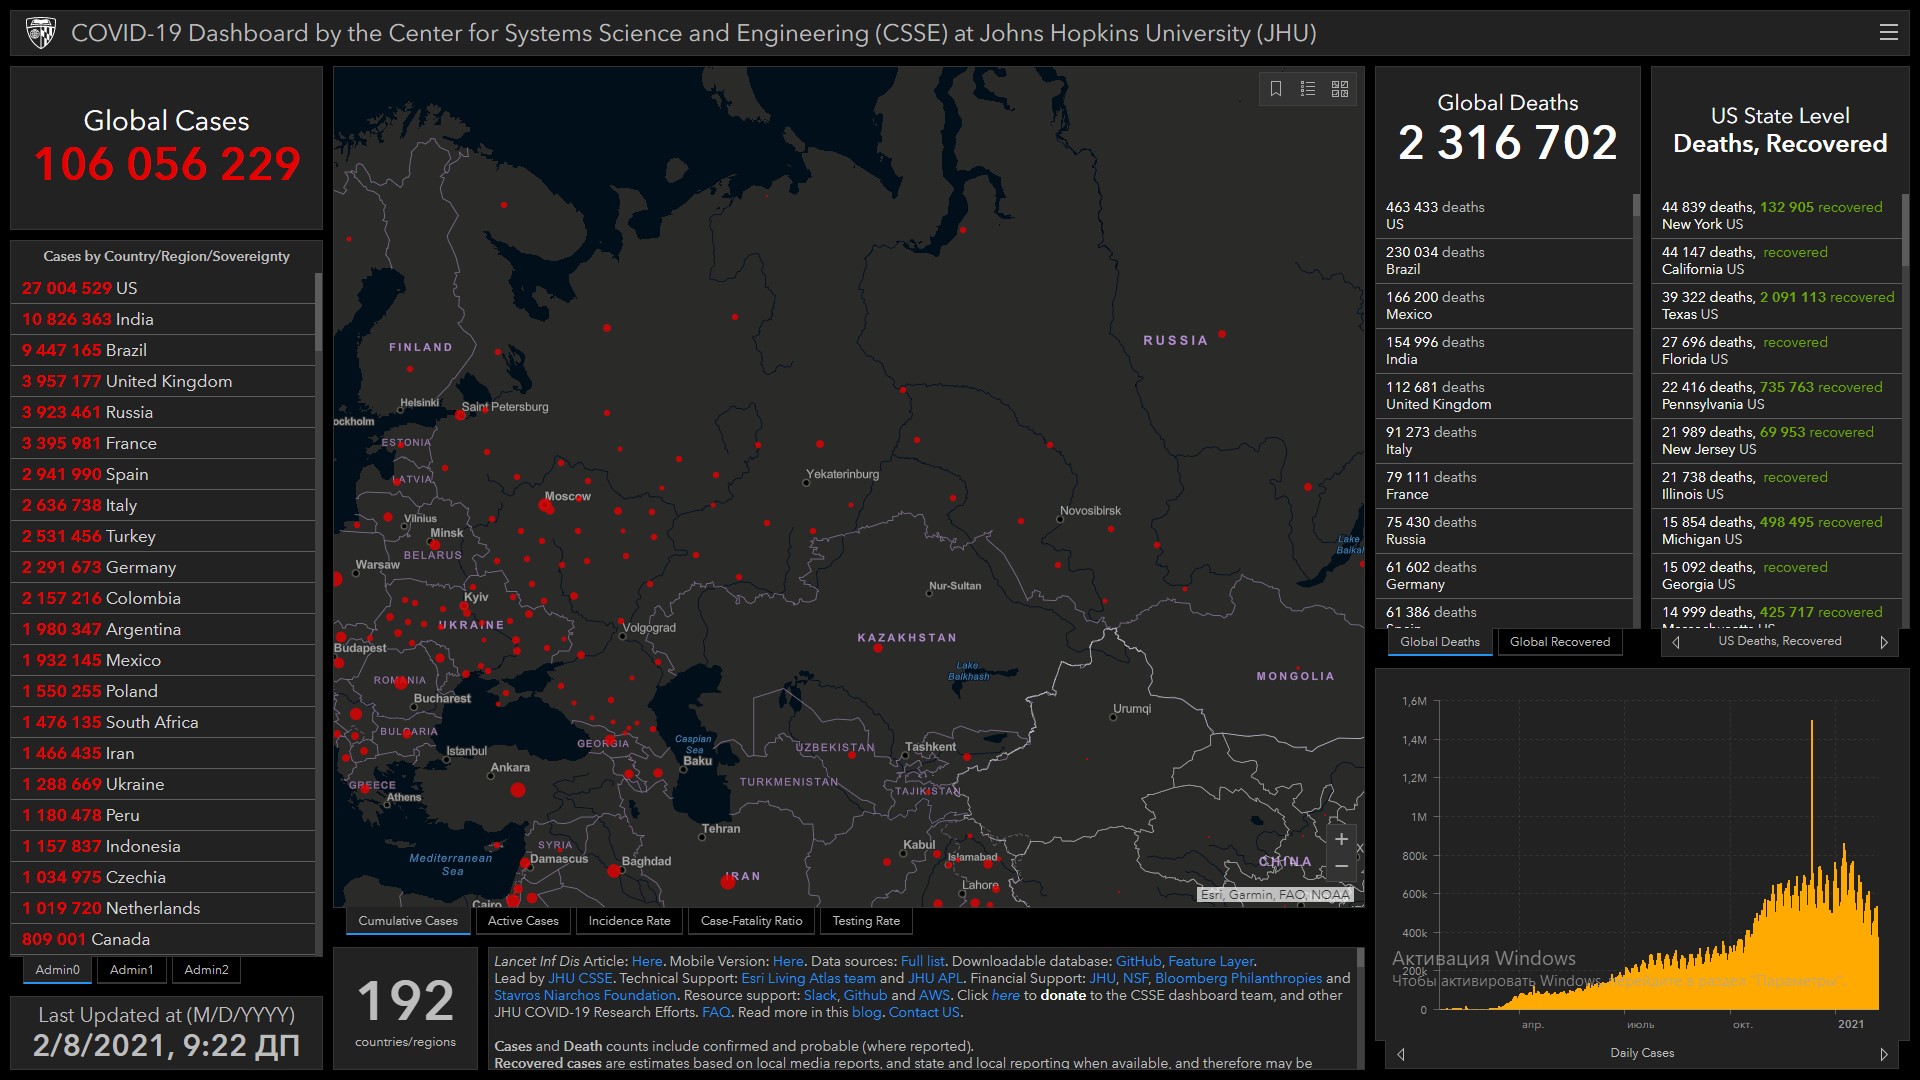Switch to Active Cases map tab
Viewport: 1920px width, 1080px height.
click(523, 921)
